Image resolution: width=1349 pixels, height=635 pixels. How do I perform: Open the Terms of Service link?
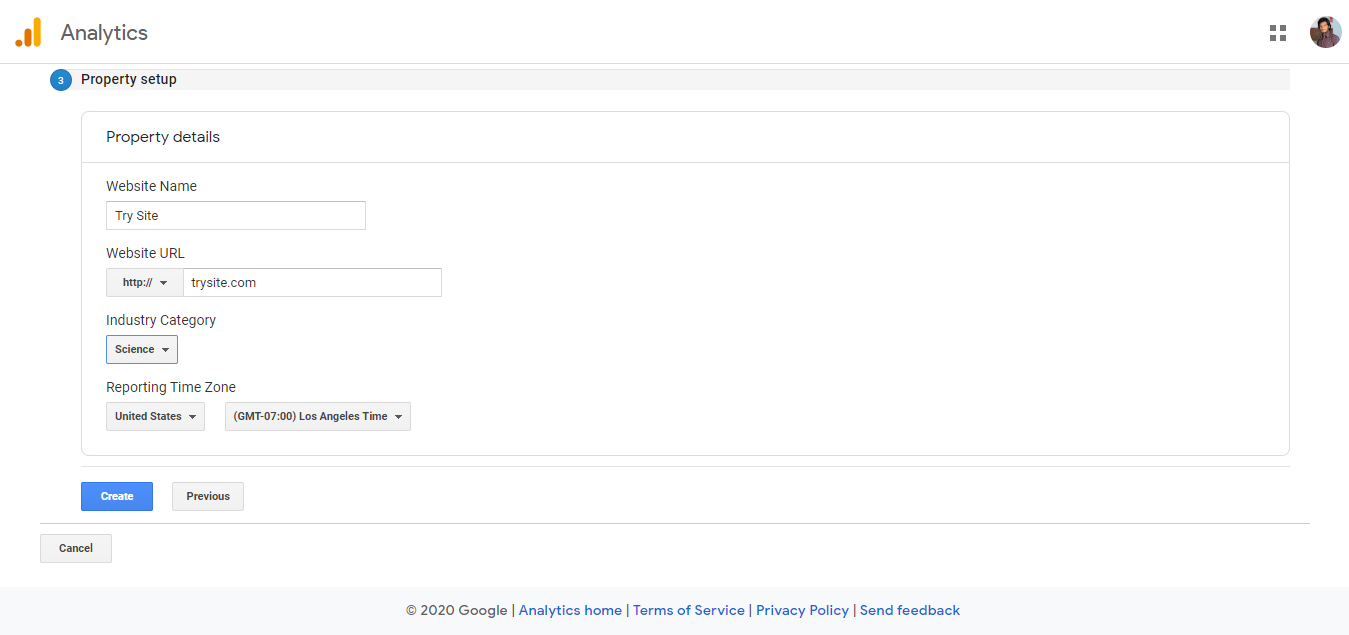coord(689,610)
